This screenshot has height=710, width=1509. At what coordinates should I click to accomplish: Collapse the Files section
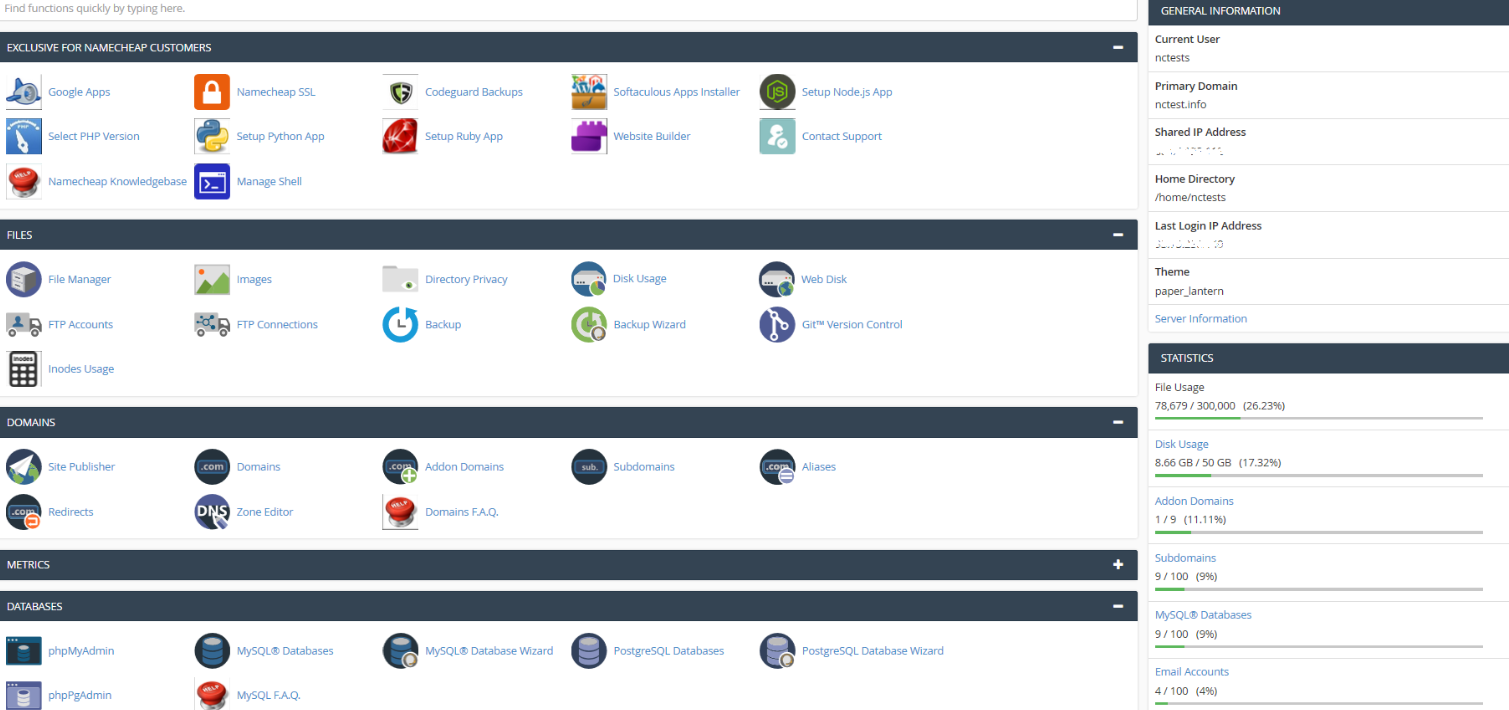[1118, 235]
